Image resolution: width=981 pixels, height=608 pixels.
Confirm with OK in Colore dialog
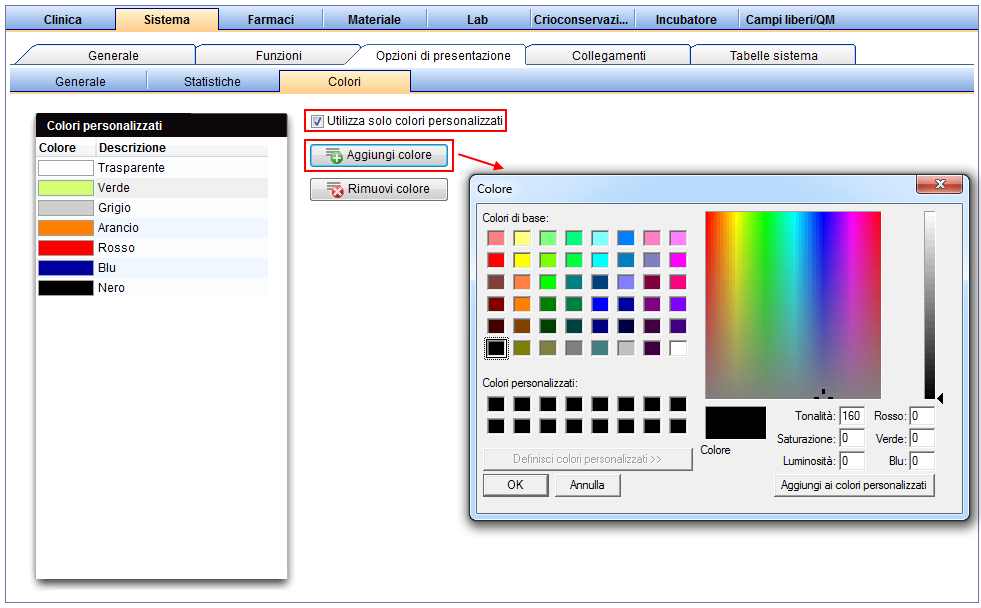pyautogui.click(x=516, y=485)
